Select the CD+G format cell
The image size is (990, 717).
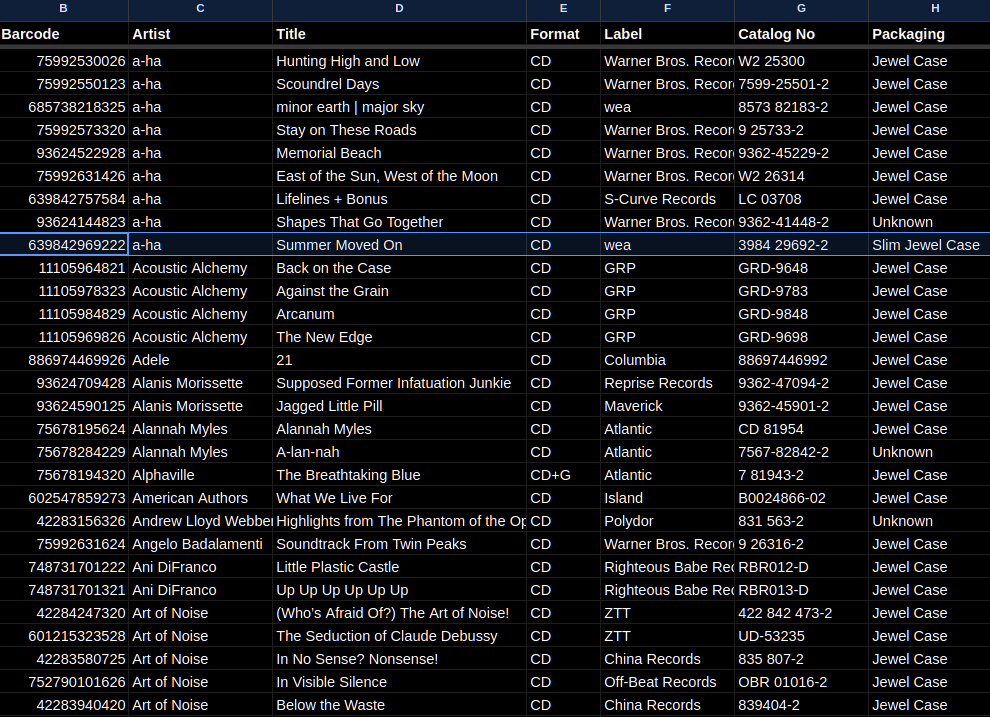click(563, 475)
